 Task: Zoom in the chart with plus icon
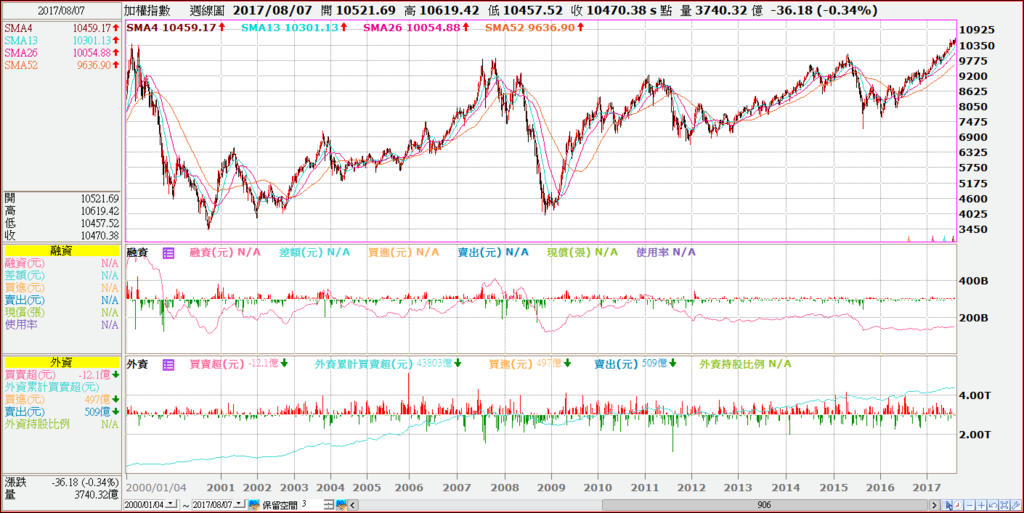pos(981,505)
